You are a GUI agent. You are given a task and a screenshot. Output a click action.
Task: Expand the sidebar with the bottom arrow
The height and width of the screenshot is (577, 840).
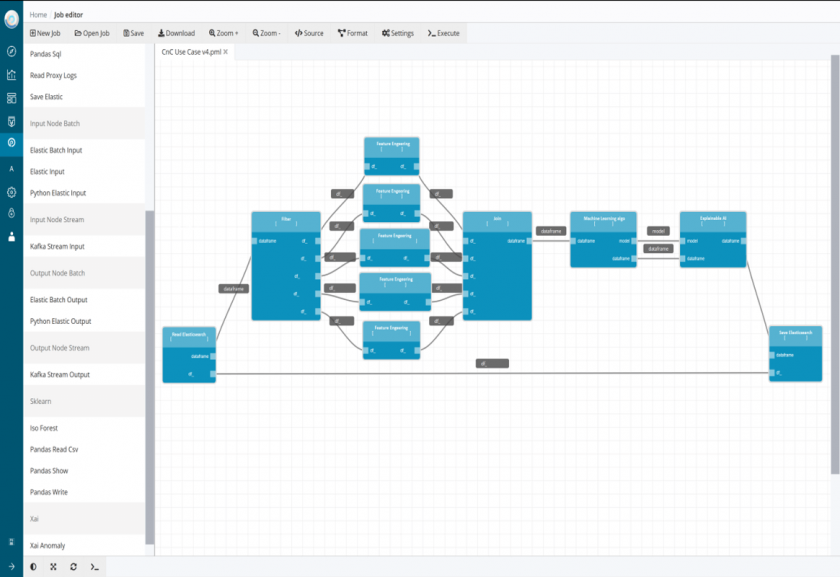click(11, 567)
